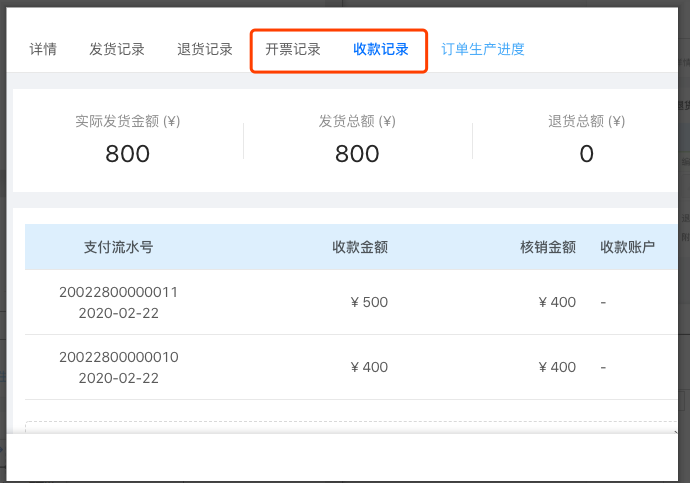Click the 核销金额 column header
This screenshot has width=690, height=483.
click(548, 247)
